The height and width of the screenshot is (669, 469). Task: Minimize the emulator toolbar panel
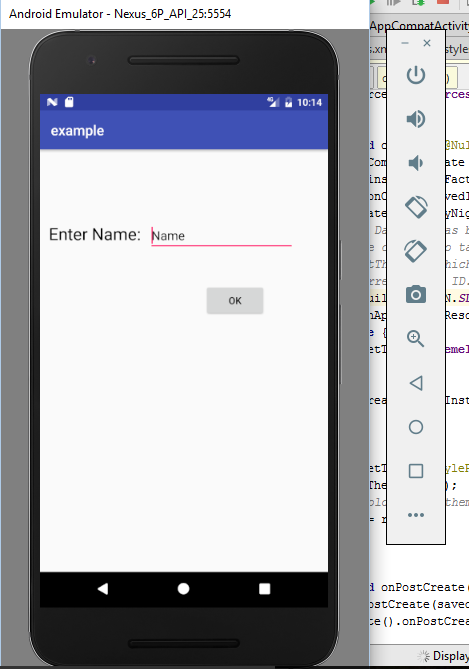(405, 43)
